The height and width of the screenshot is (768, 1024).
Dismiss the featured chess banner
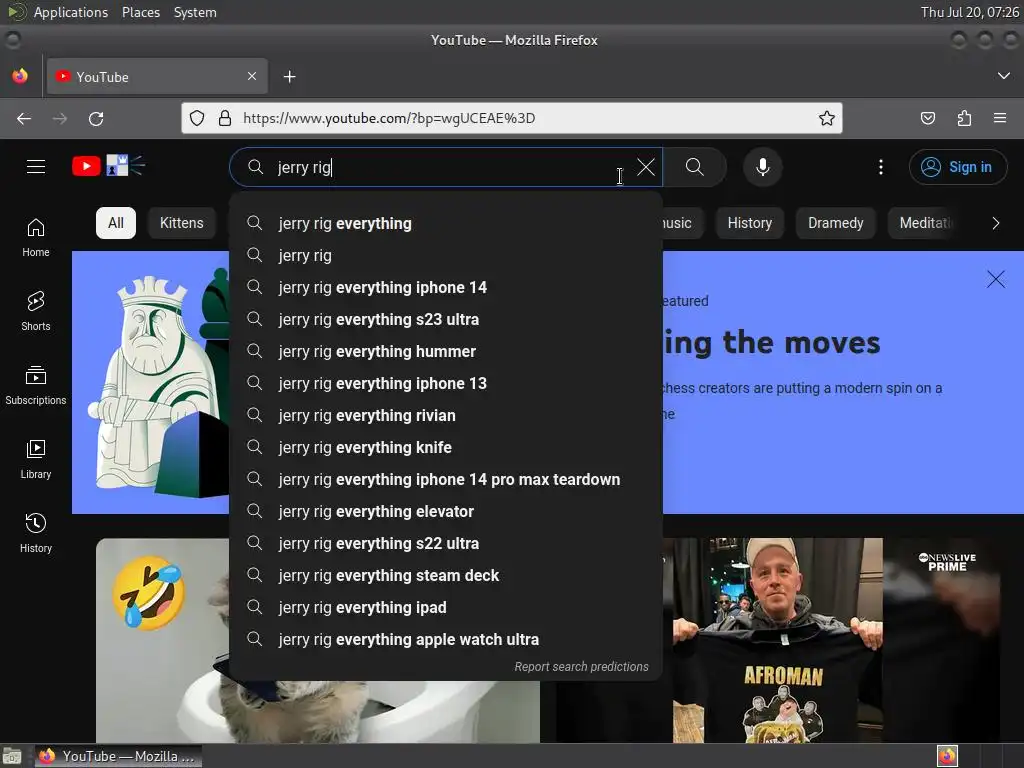click(x=995, y=280)
